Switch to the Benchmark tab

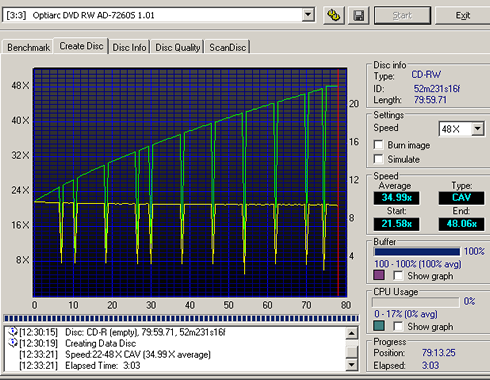tap(28, 47)
